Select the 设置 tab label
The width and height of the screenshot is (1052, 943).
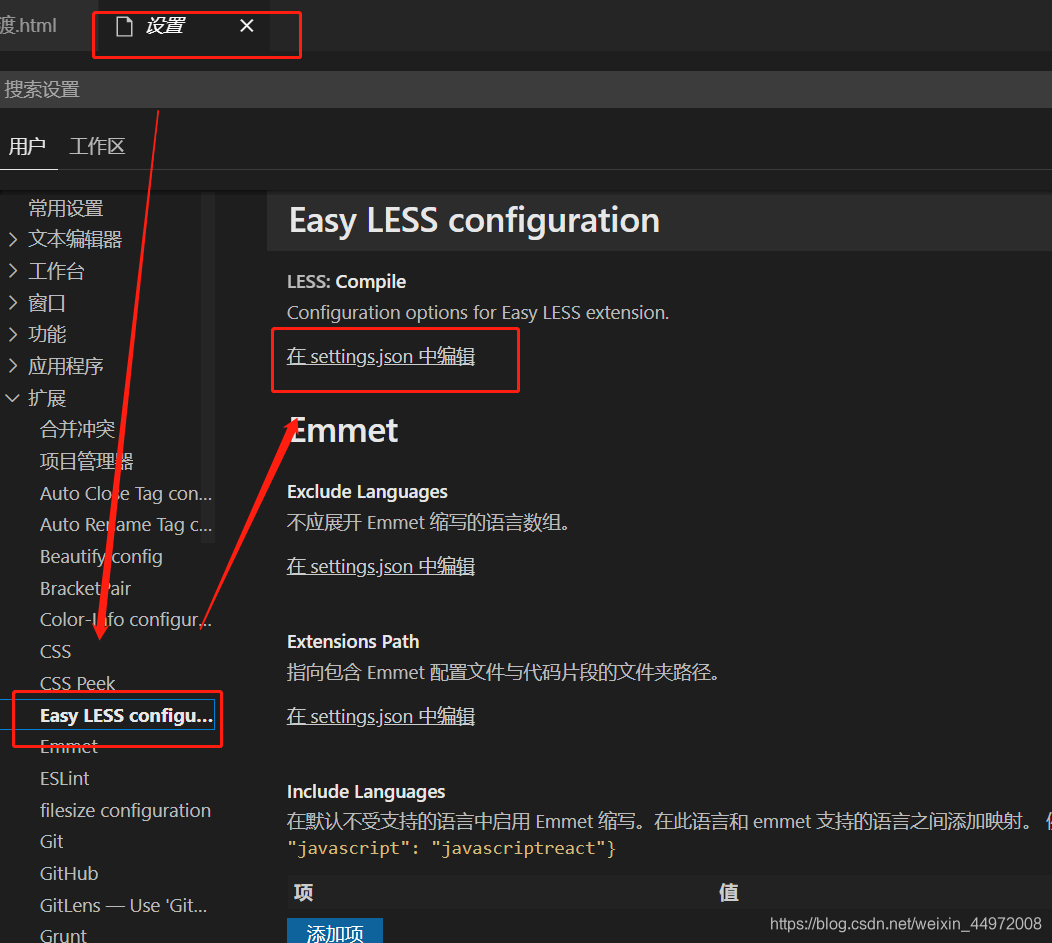click(165, 25)
